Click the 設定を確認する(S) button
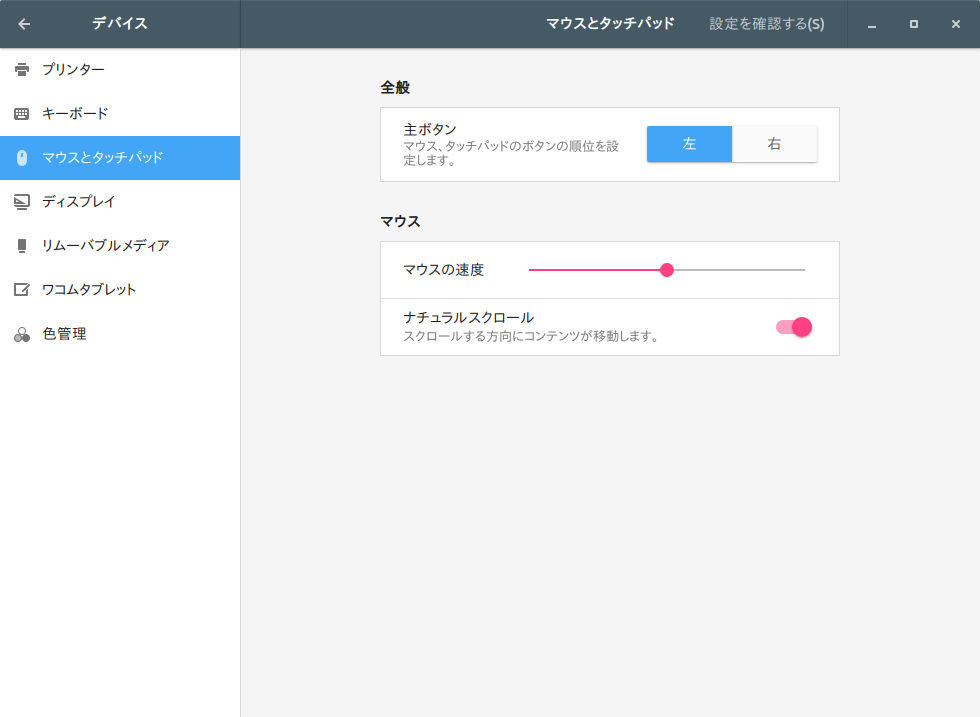Image resolution: width=980 pixels, height=717 pixels. pos(765,23)
